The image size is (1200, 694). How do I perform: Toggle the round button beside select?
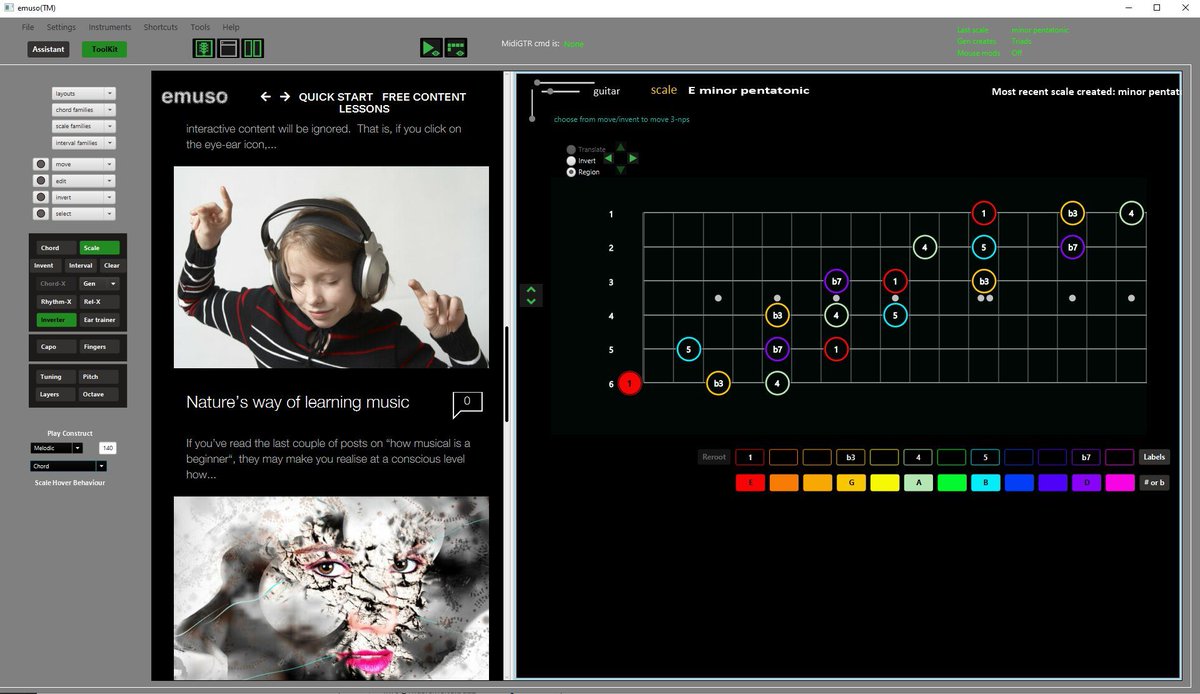(x=40, y=214)
